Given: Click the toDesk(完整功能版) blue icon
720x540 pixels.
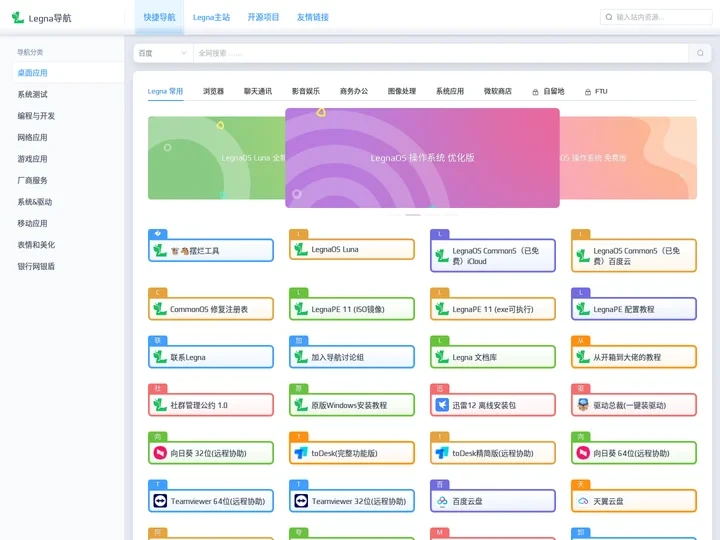Looking at the screenshot, I should pos(301,453).
